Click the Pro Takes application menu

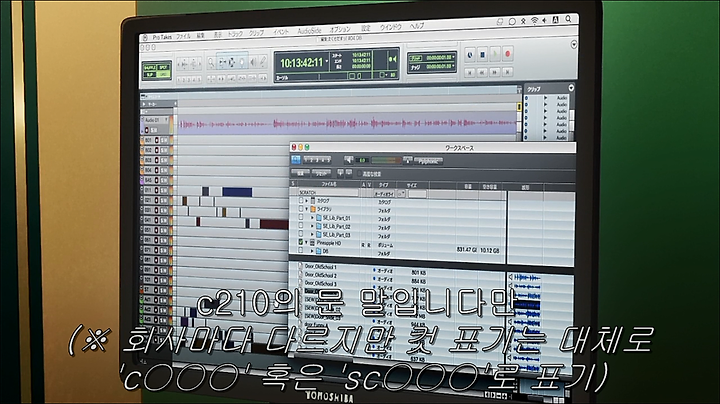[162, 37]
